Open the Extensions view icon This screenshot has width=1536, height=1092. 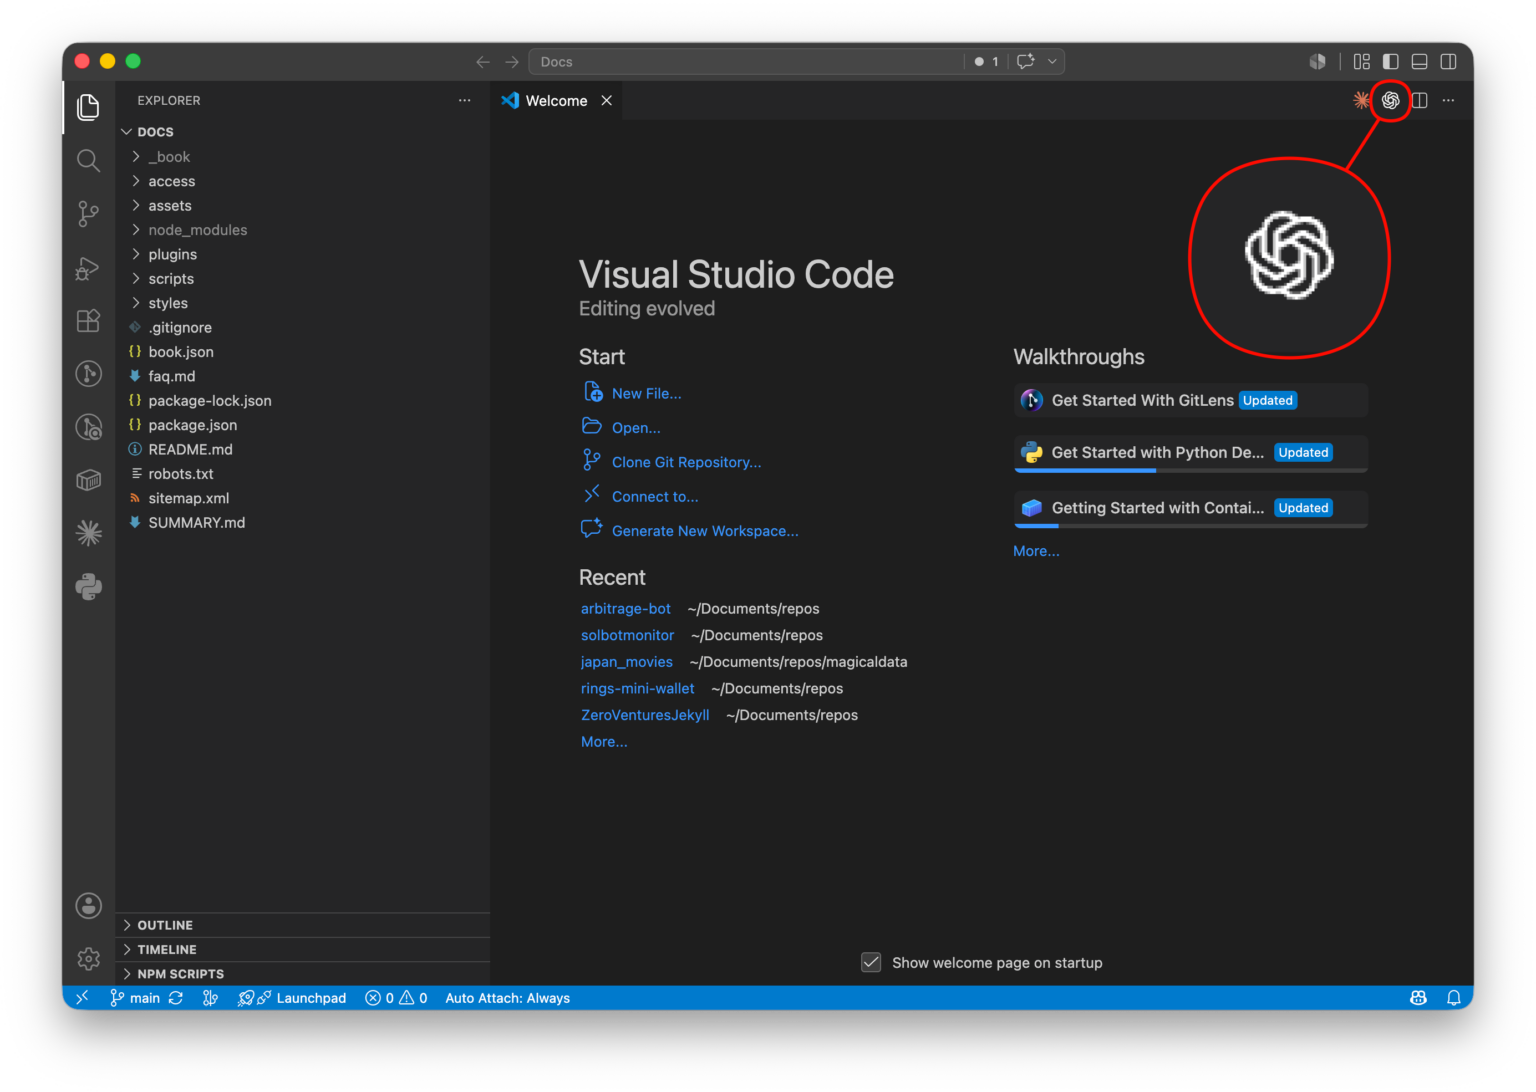pos(88,320)
